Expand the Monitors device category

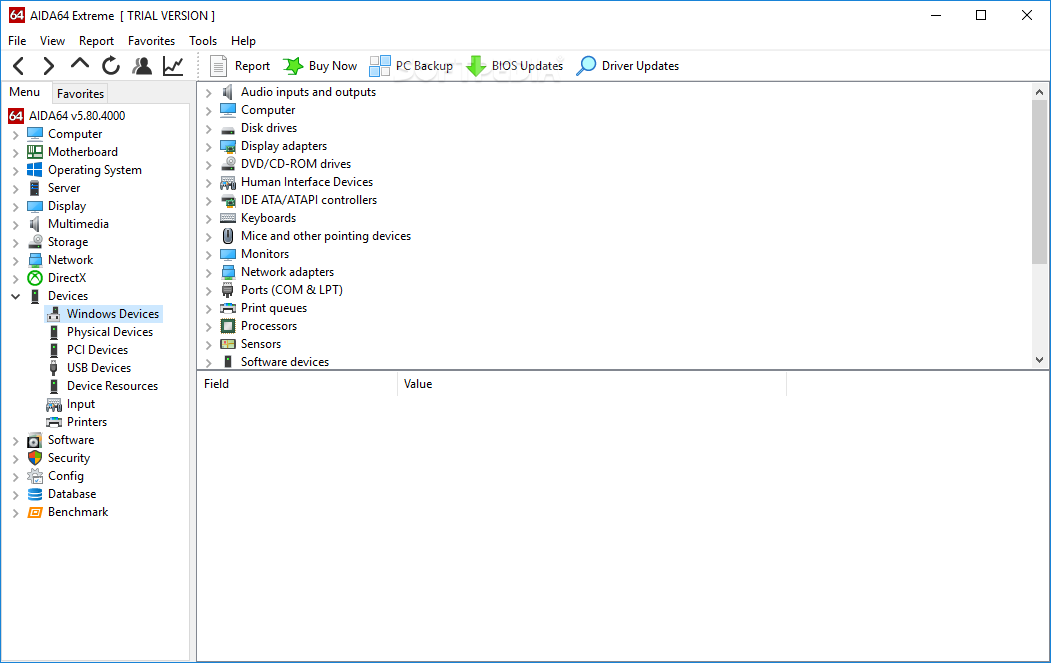[x=208, y=255]
